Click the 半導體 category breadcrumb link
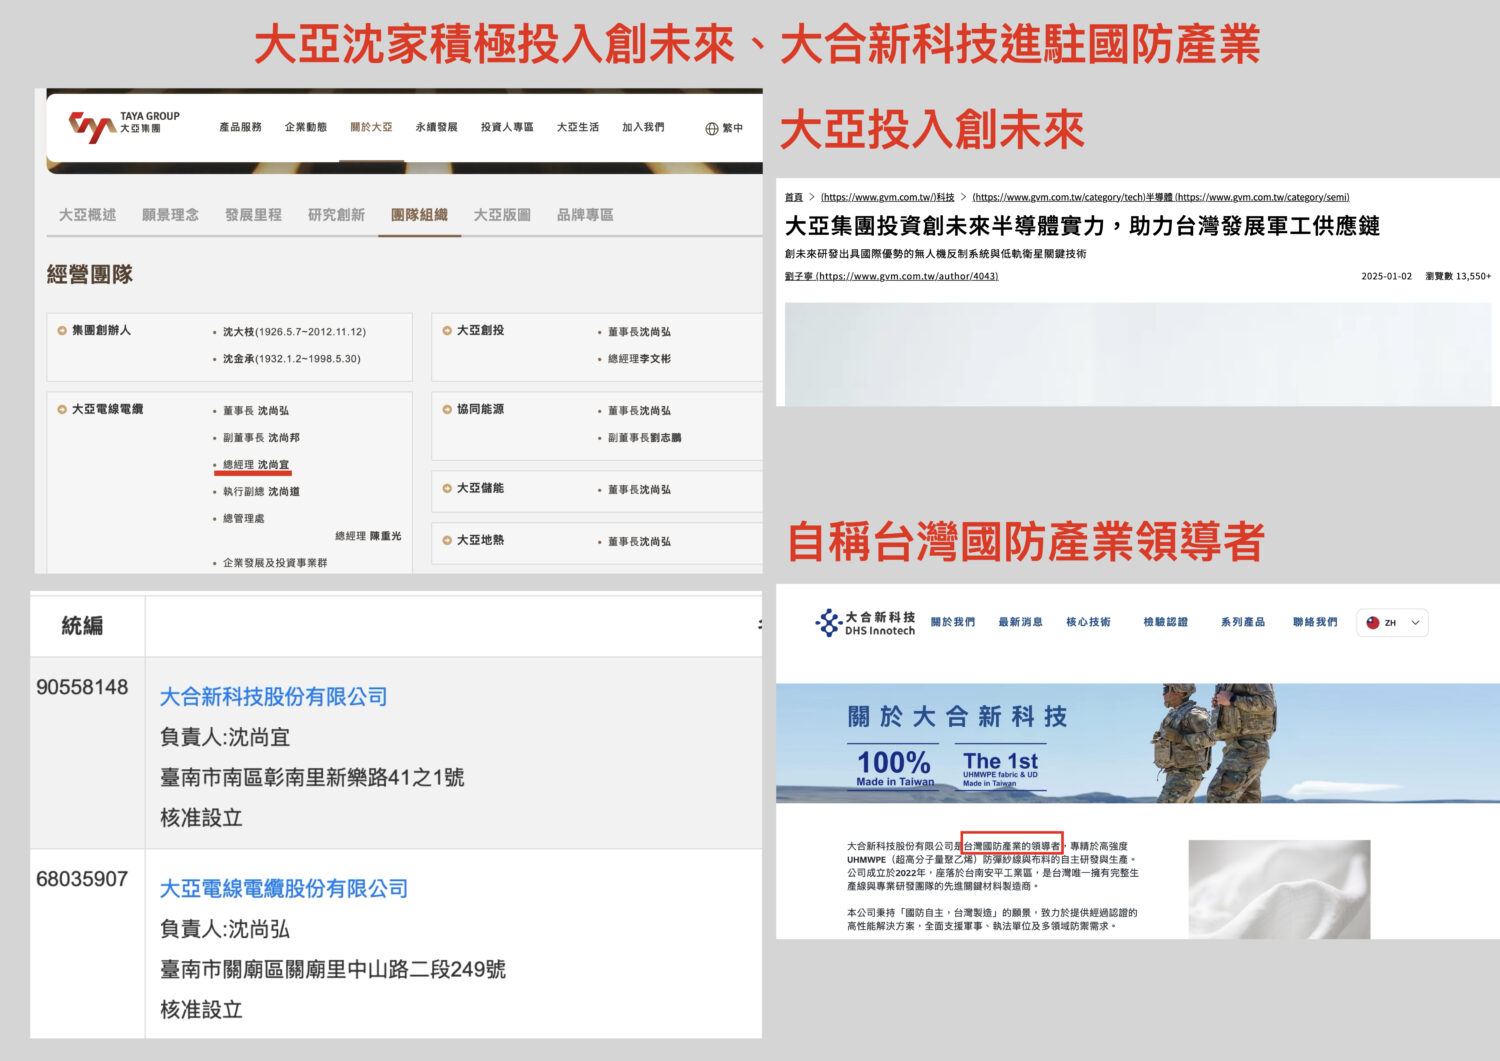Image resolution: width=1500 pixels, height=1061 pixels. [x=1160, y=197]
